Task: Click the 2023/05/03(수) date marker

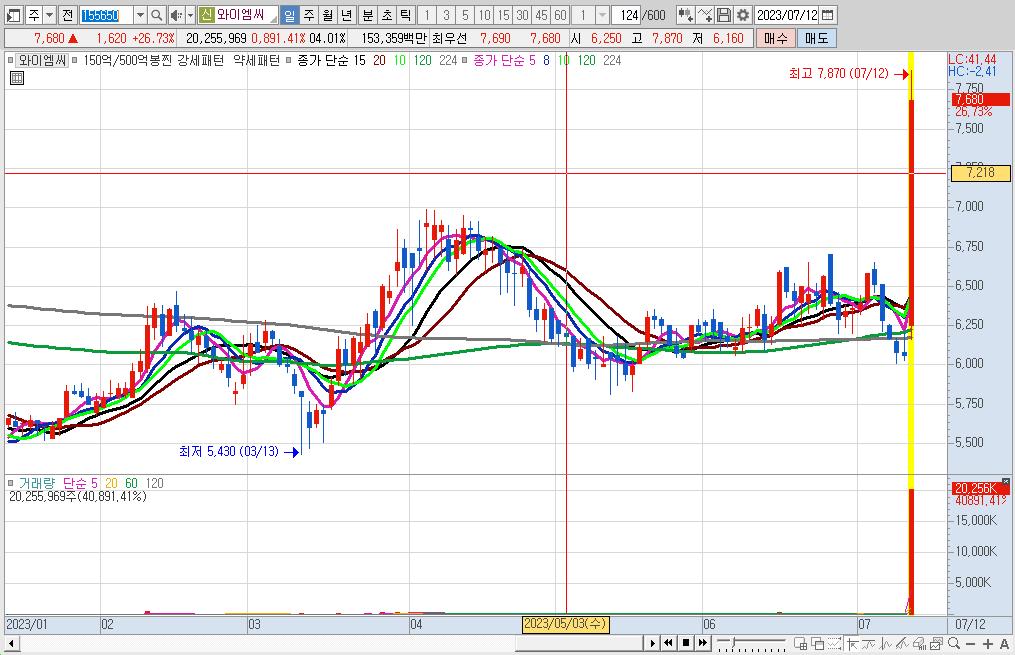Action: [565, 624]
